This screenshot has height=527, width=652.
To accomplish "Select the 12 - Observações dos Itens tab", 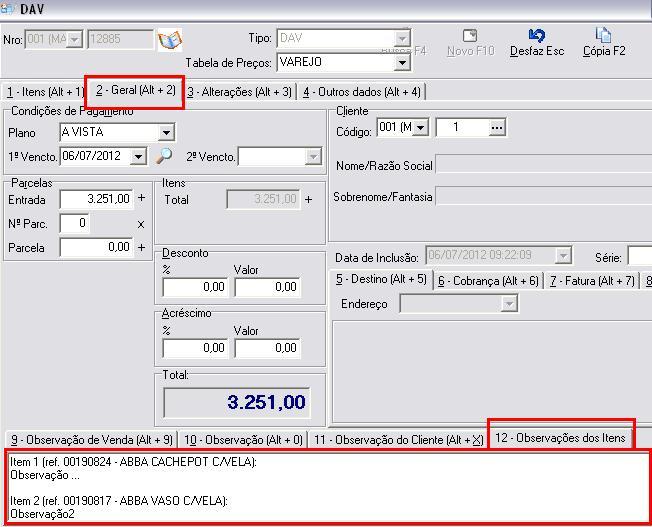I will click(x=560, y=438).
